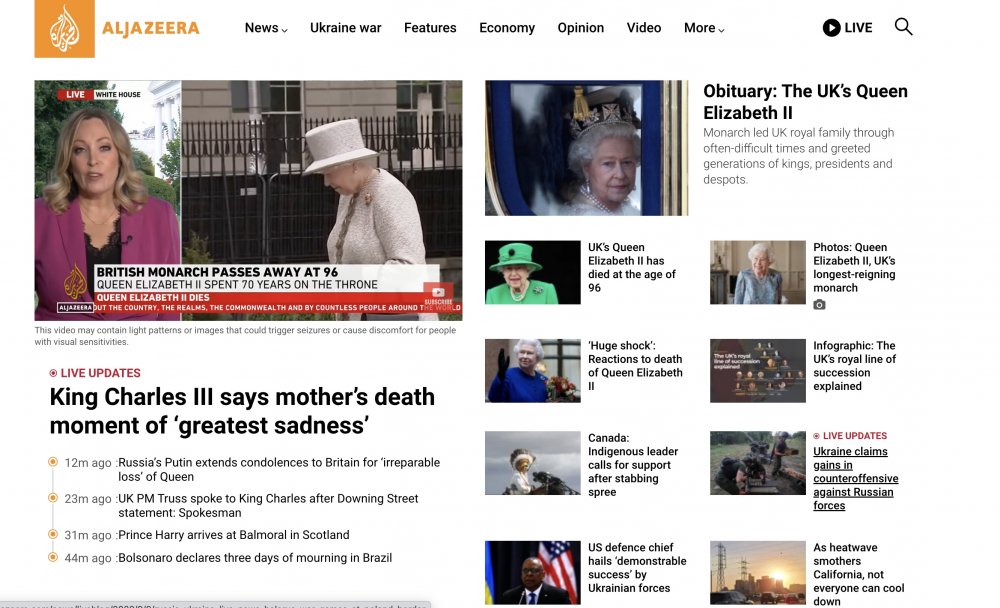The image size is (1000, 608).
Task: Click the Queen waving in blue thumbnail
Action: coord(533,371)
